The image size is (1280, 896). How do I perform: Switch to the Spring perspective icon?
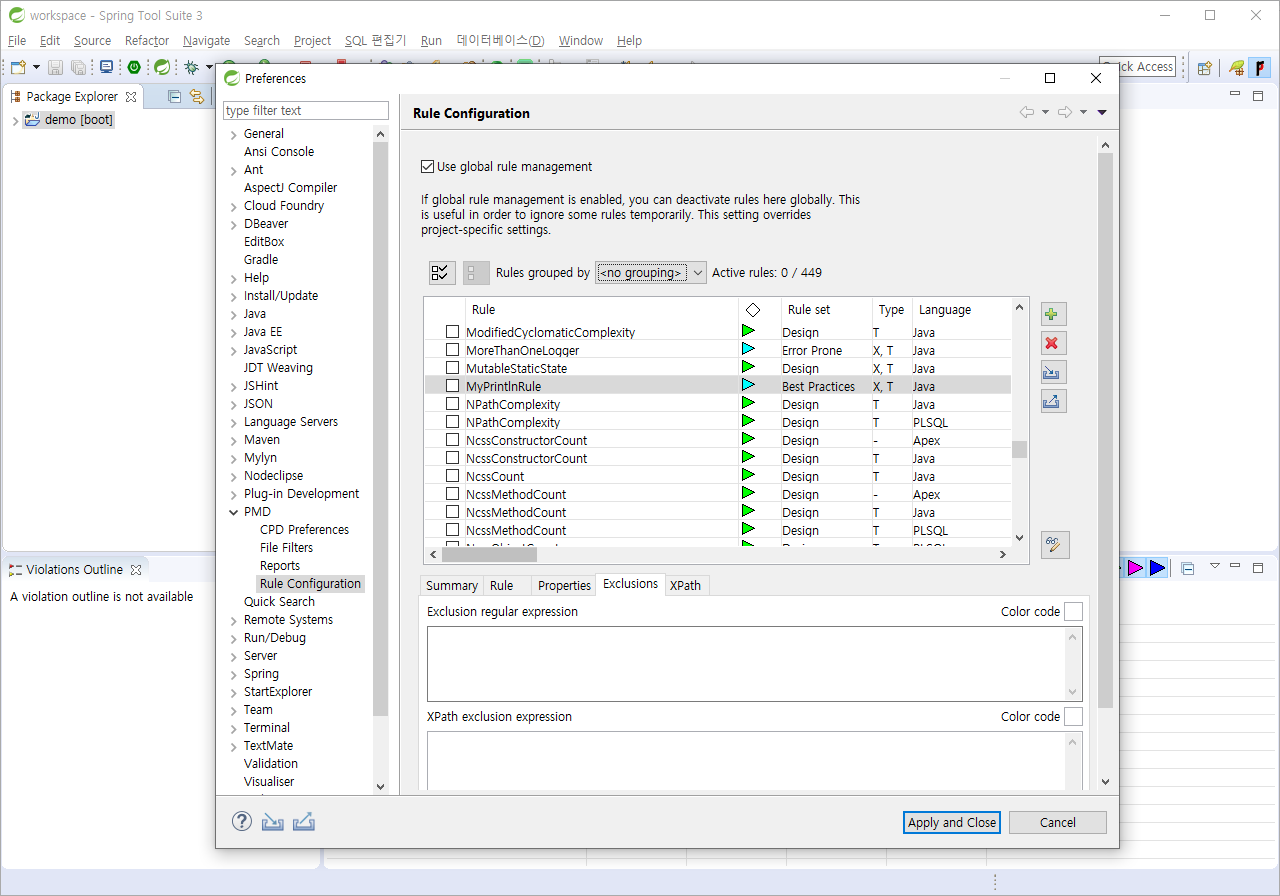(1237, 68)
